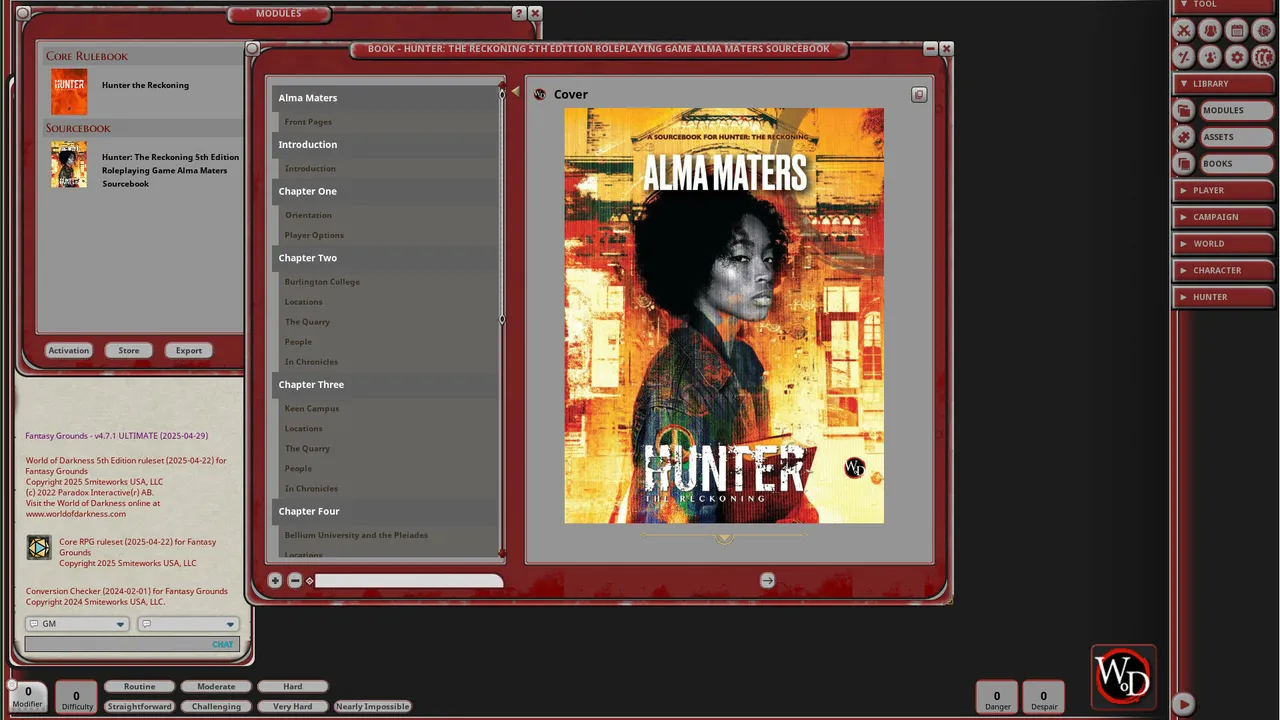Screen dimensions: 1280x720
Task: Click the round play arrow button at bottom right
Action: (1183, 704)
